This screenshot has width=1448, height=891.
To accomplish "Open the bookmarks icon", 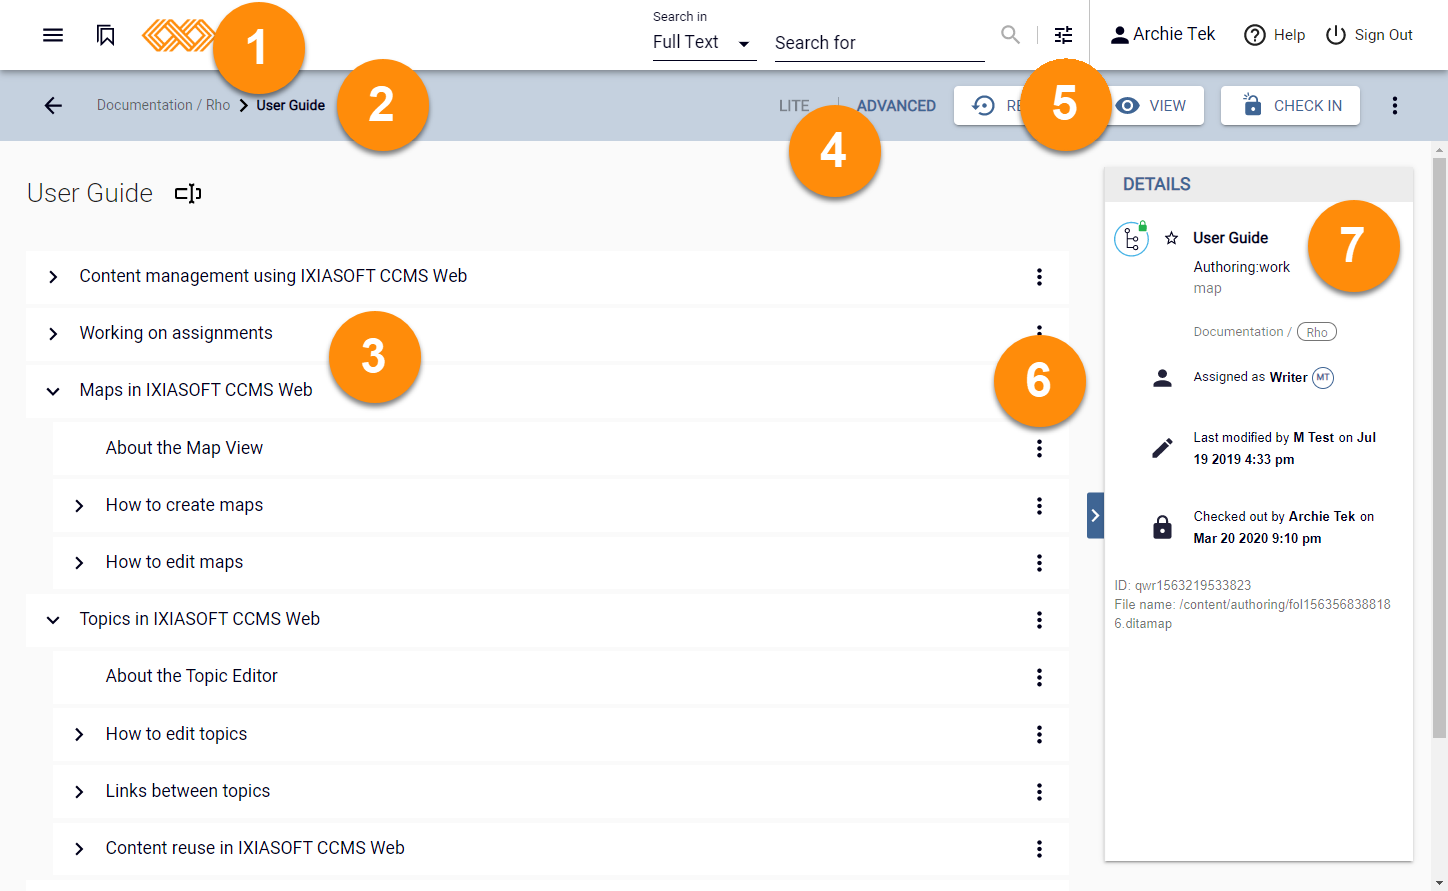I will (105, 35).
